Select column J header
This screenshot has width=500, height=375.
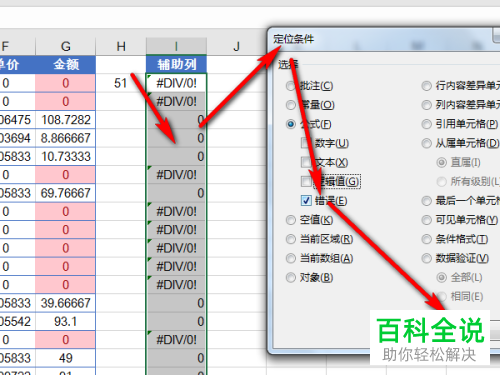coord(236,46)
